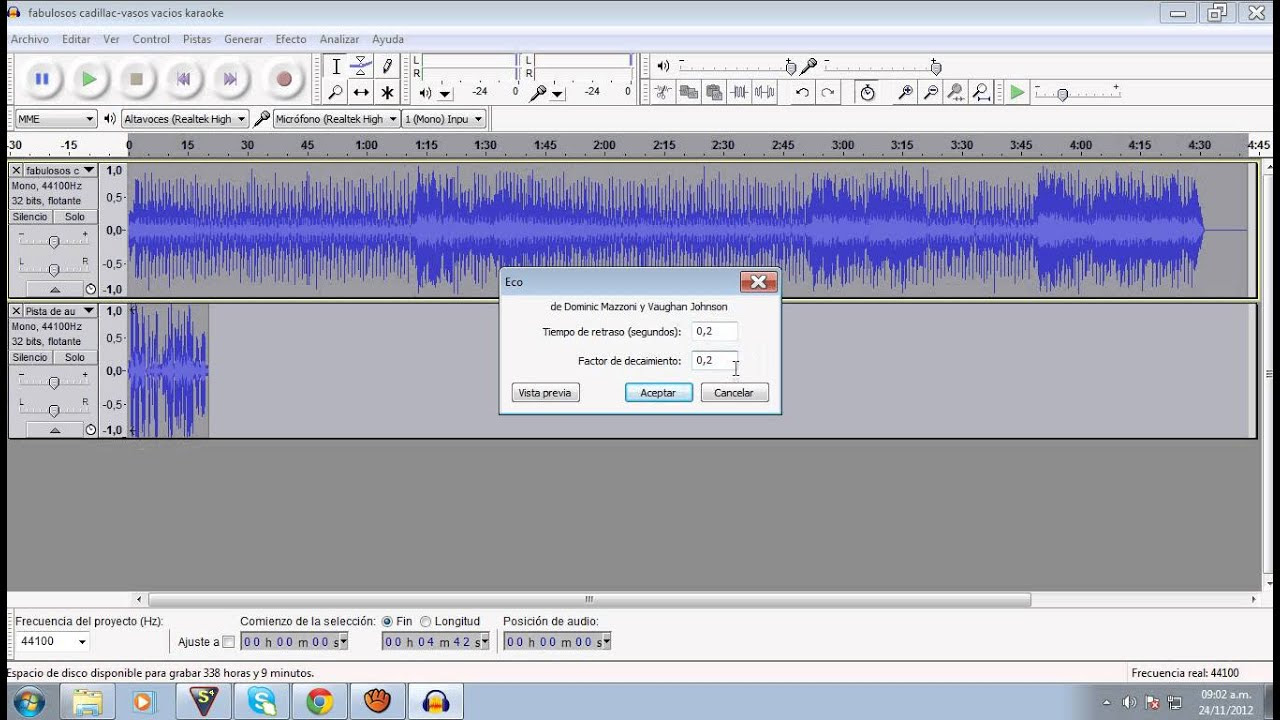The height and width of the screenshot is (720, 1280).
Task: Start recording with the red Record button
Action: (284, 79)
